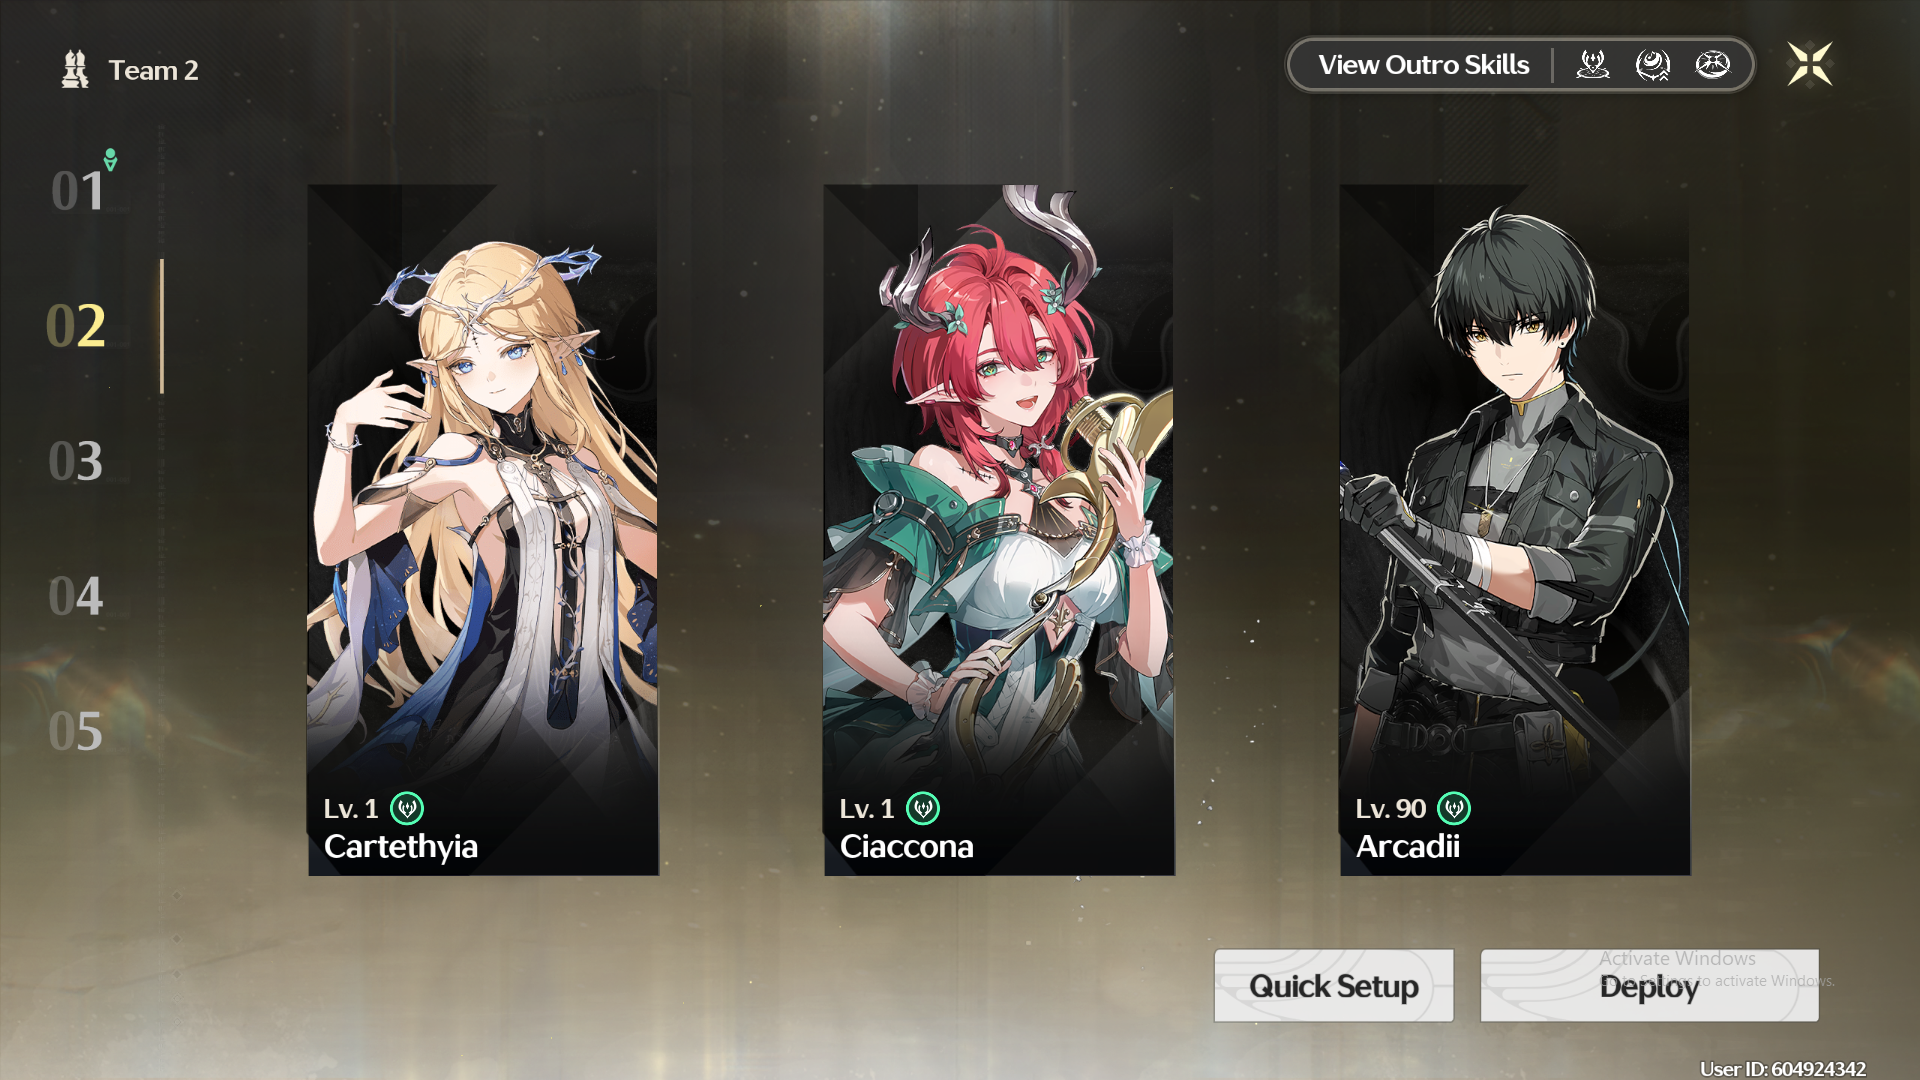The image size is (1920, 1080).
Task: Click Ciaccona's green element icon
Action: click(x=923, y=808)
